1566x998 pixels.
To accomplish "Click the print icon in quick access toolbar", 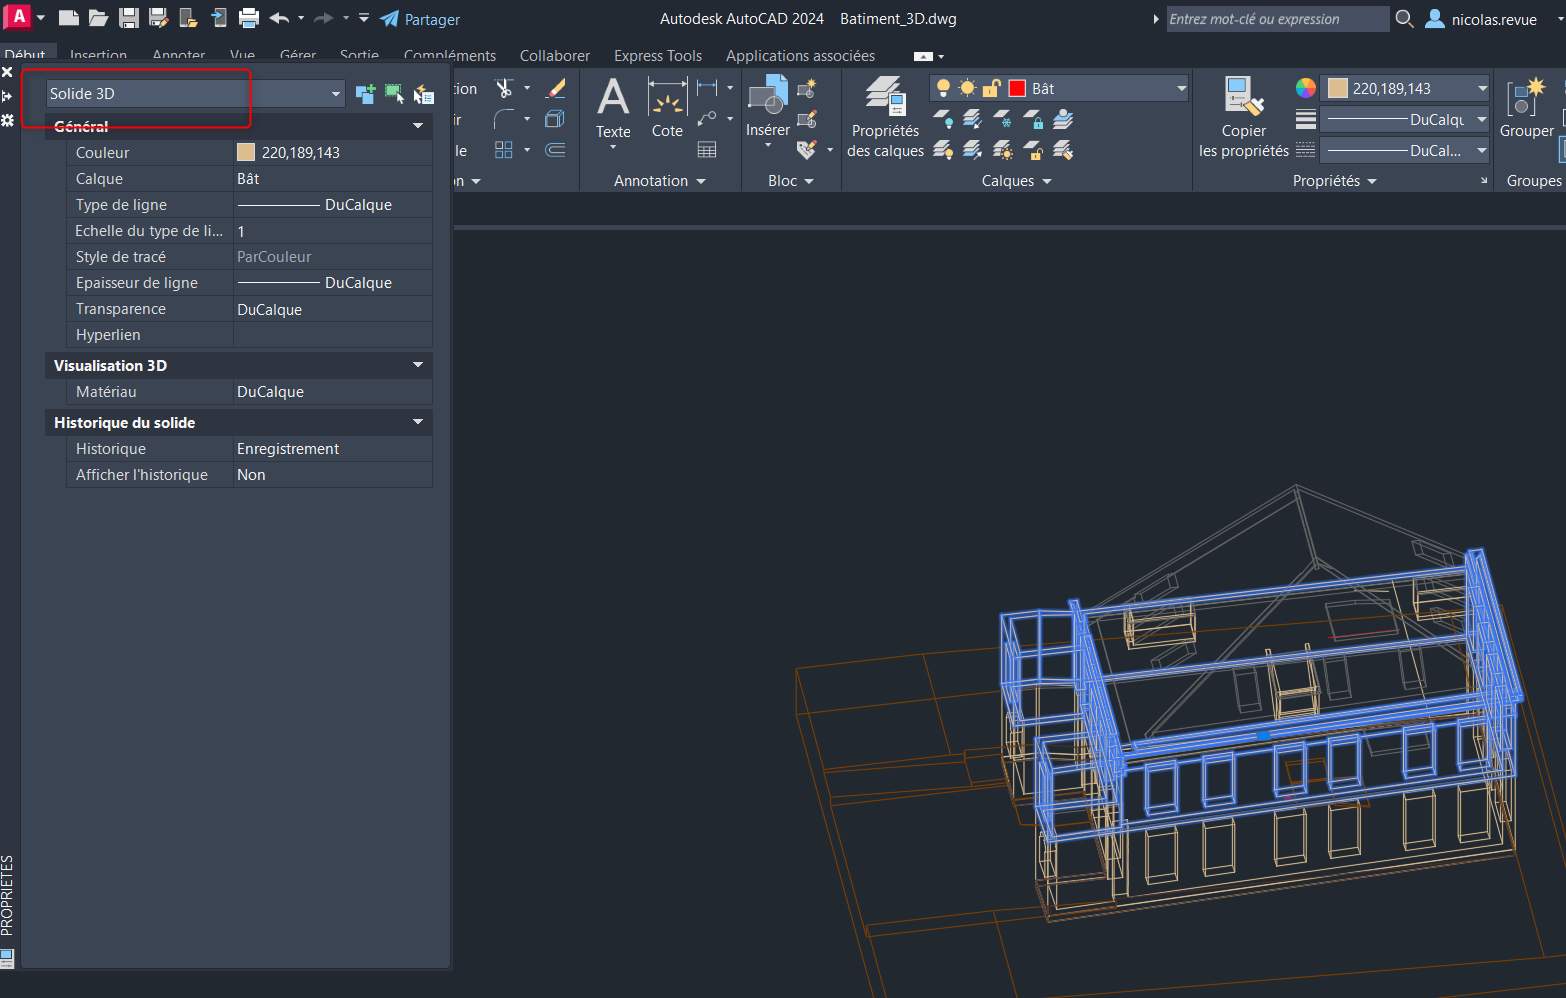I will [249, 18].
